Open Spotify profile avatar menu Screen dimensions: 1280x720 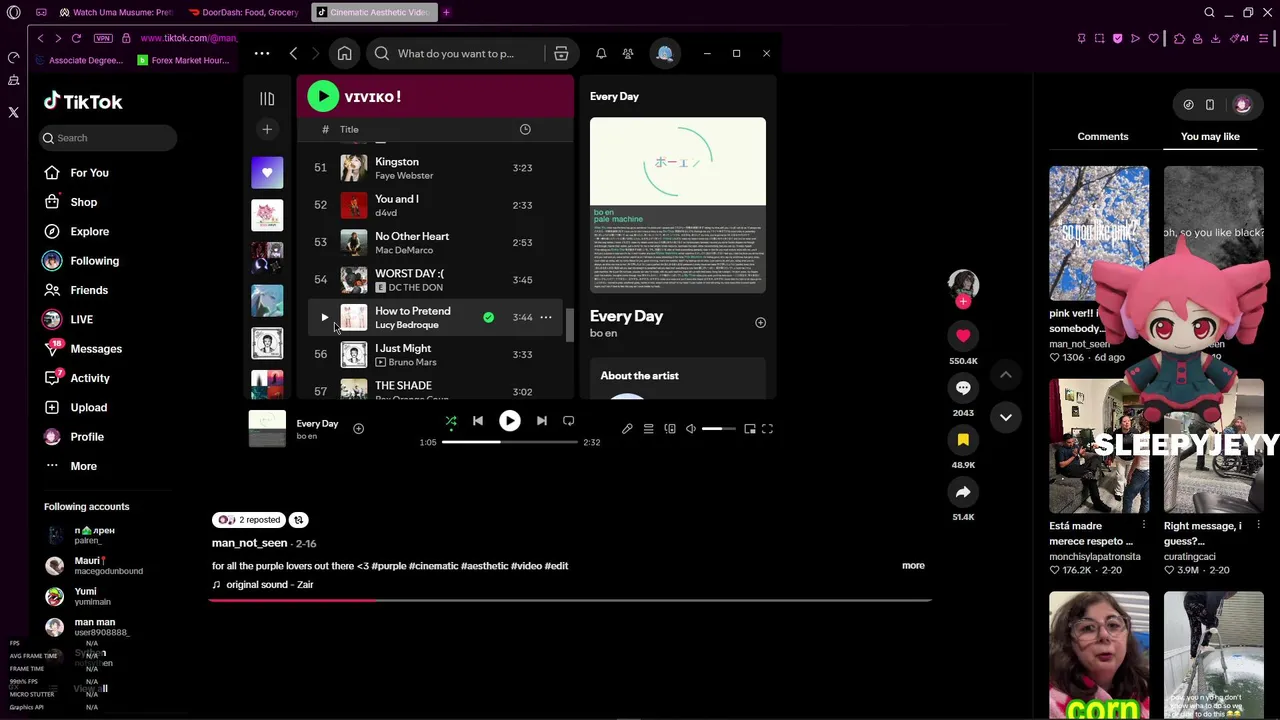coord(665,53)
